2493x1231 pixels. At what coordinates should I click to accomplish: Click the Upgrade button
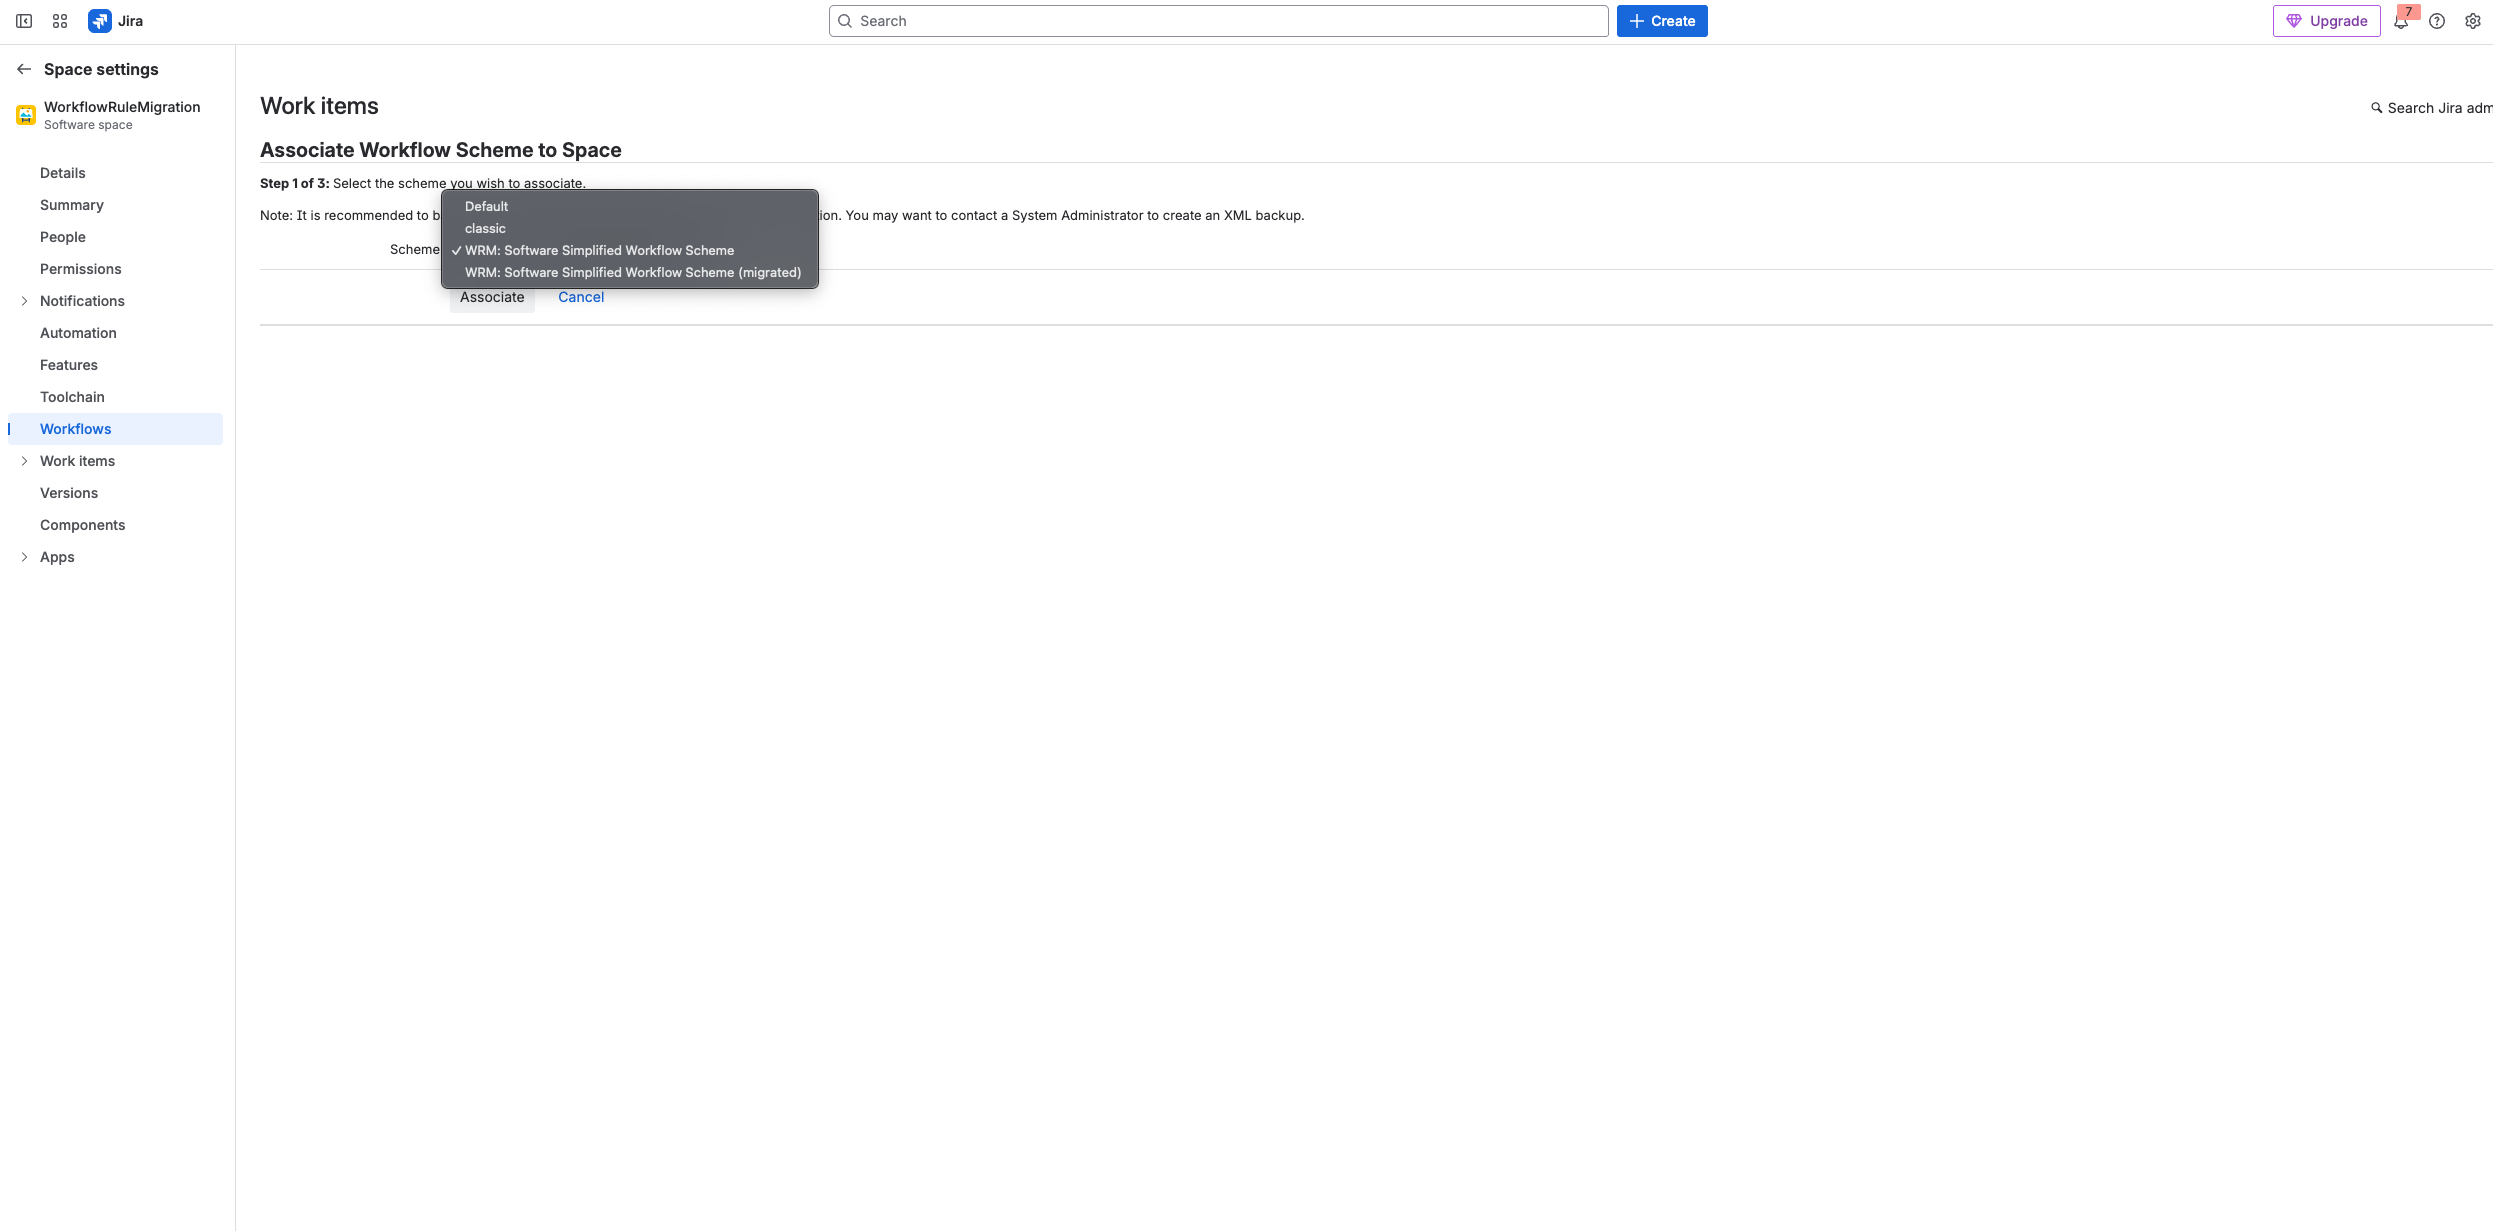pos(2326,20)
